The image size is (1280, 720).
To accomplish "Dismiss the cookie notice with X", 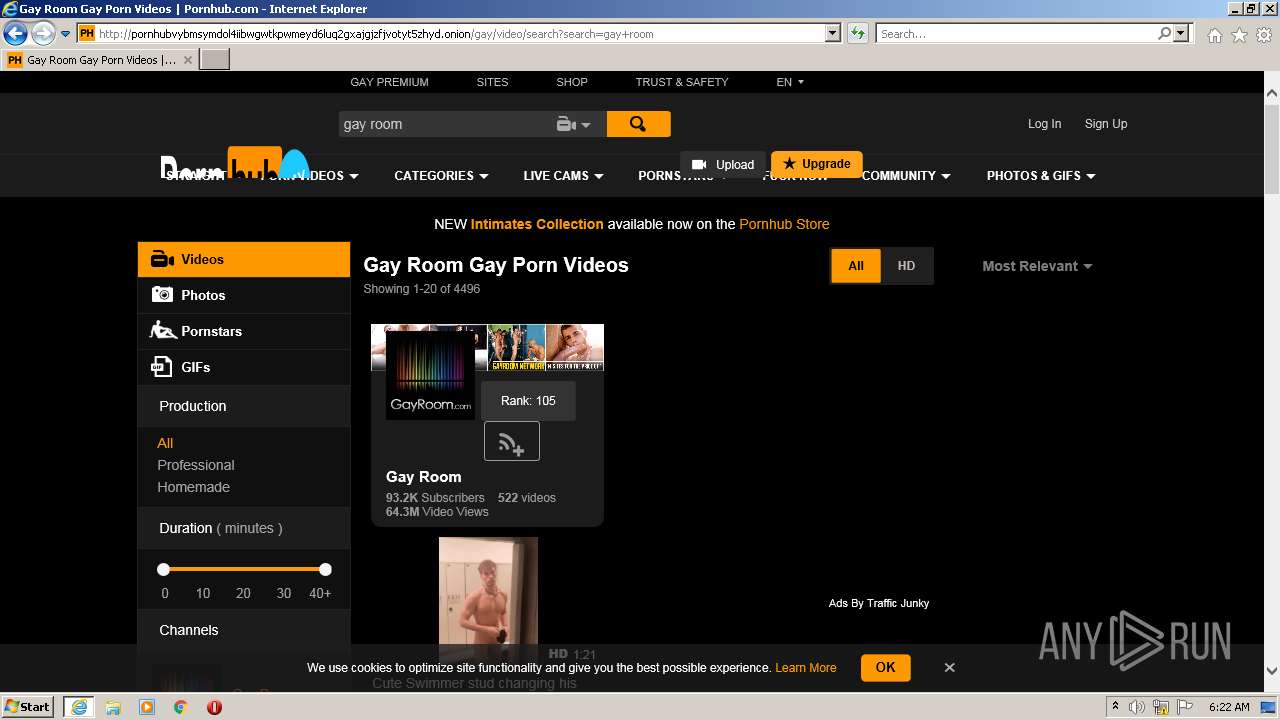I will (950, 667).
